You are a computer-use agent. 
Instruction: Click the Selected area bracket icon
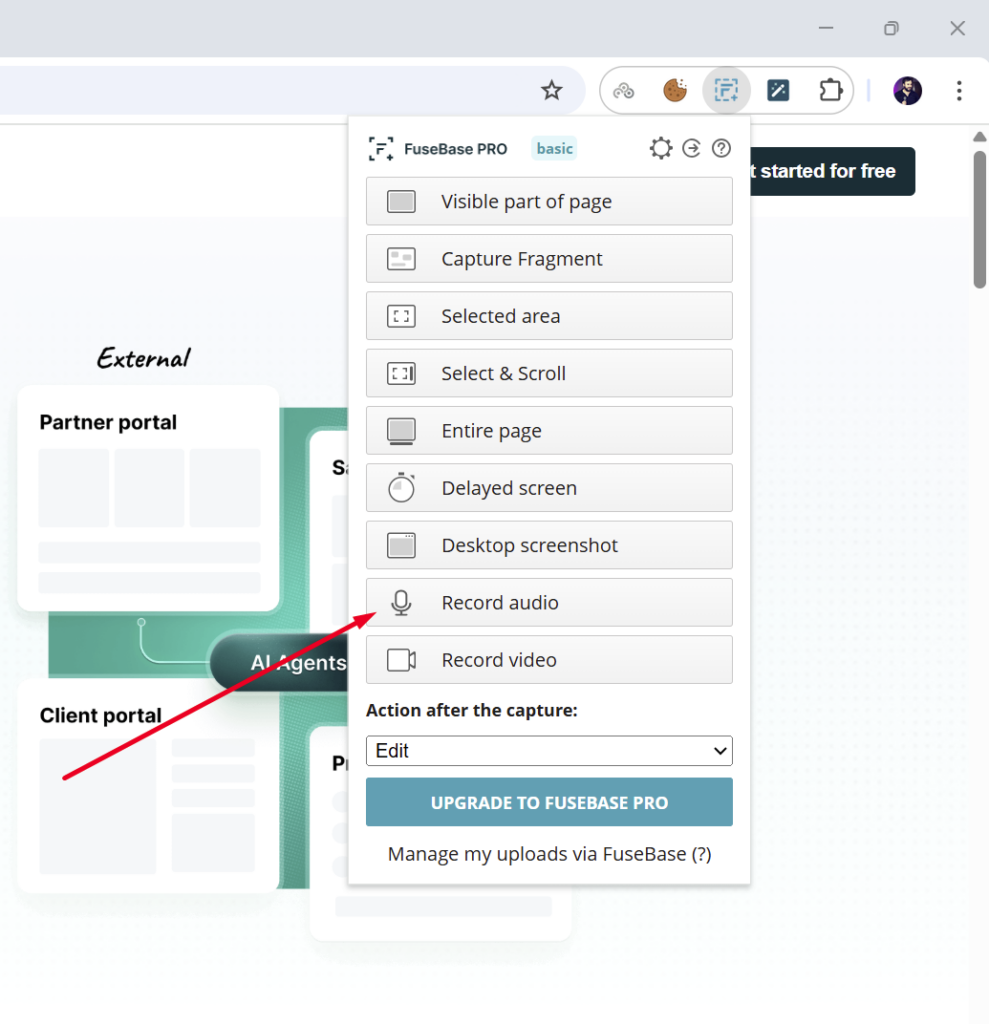(401, 316)
